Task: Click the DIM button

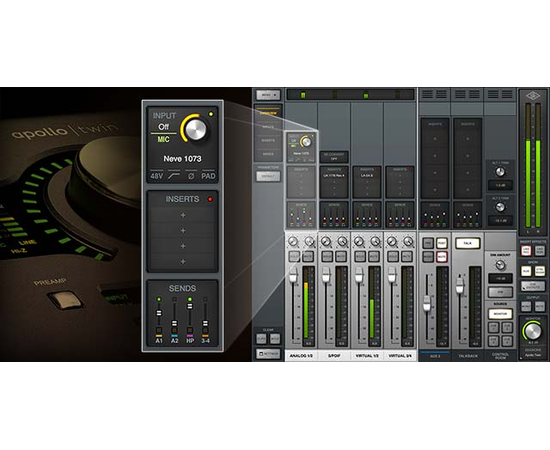Action: [500, 292]
